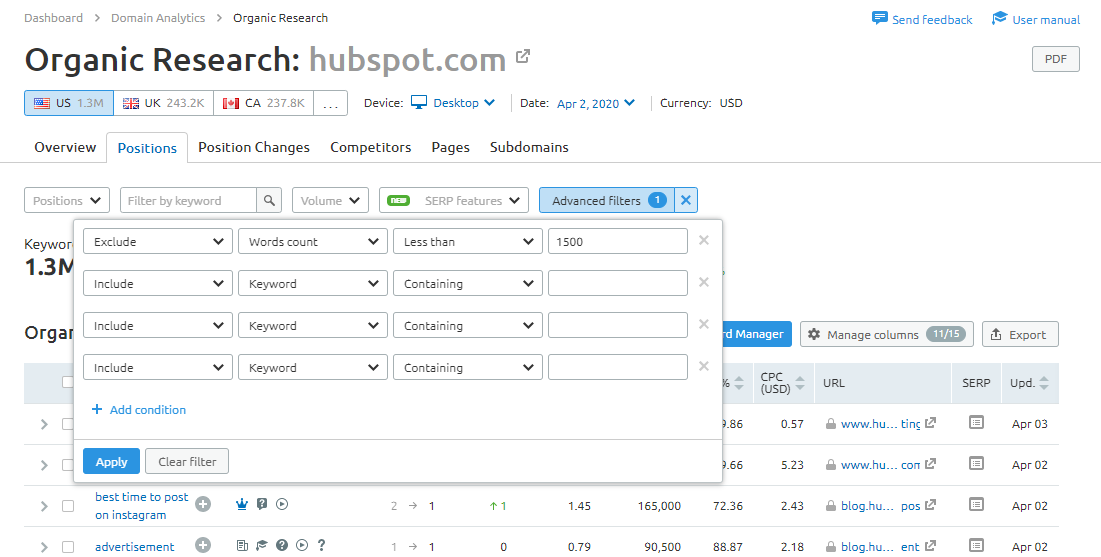Open the hubspot.com external link icon
1101x557 pixels.
(x=522, y=56)
